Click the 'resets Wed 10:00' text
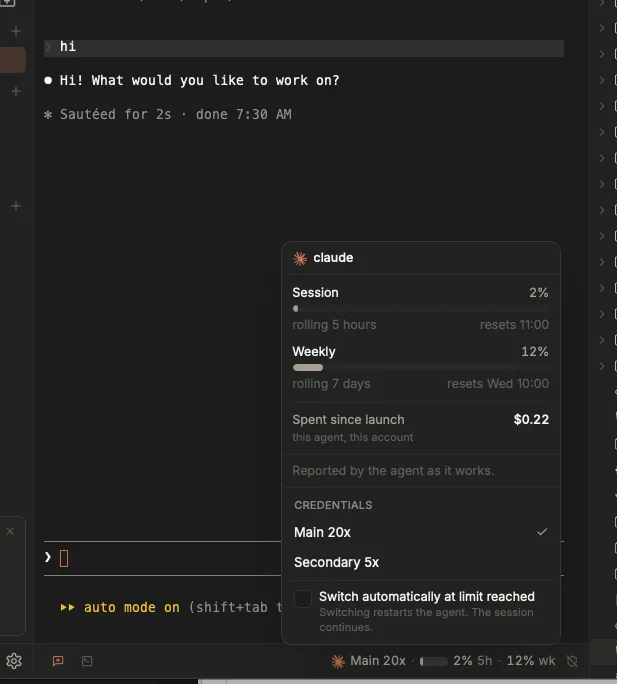This screenshot has width=617, height=684. click(x=497, y=383)
